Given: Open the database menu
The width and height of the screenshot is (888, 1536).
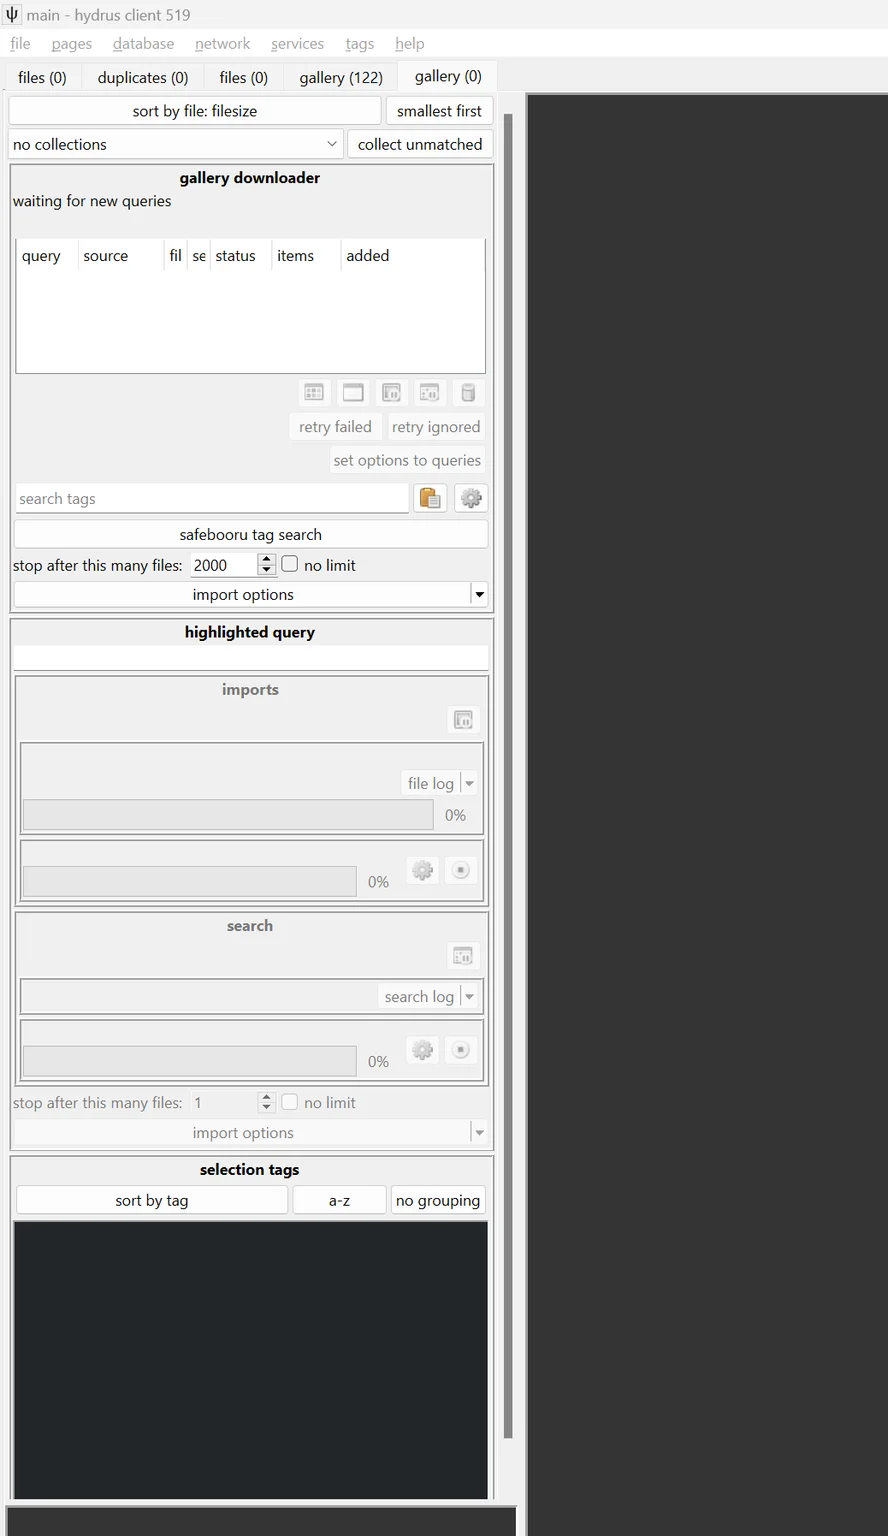Looking at the screenshot, I should tap(143, 44).
